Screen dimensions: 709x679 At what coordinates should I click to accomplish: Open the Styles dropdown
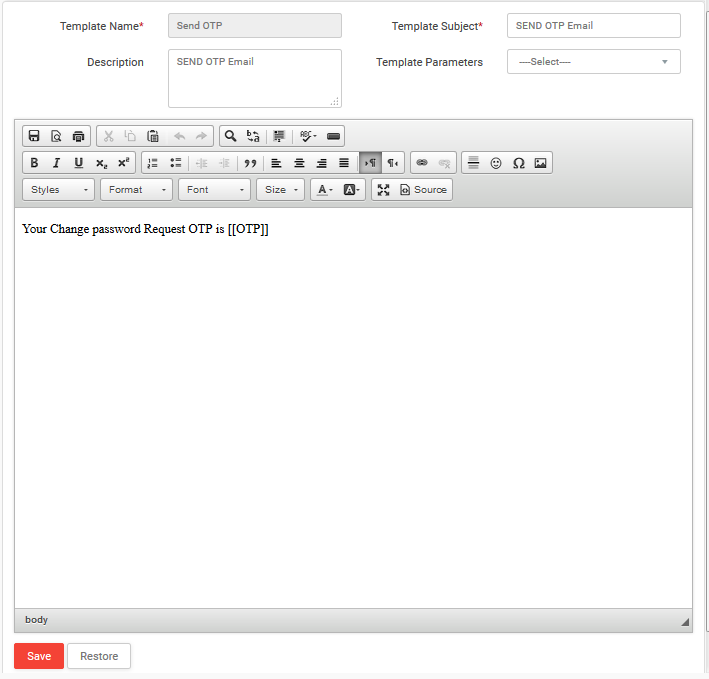tap(58, 189)
